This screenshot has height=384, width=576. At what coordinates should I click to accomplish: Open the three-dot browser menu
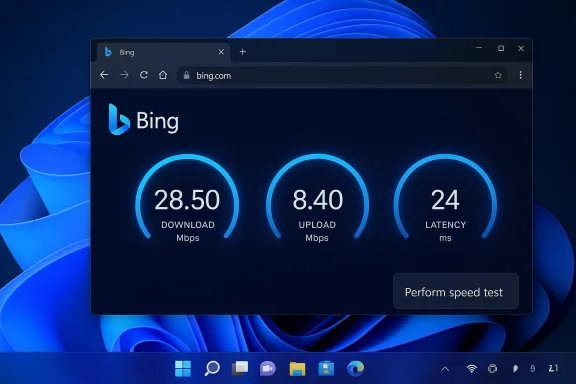pos(521,75)
